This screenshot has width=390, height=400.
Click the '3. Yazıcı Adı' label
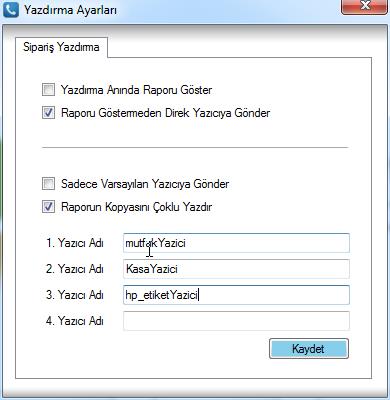(75, 295)
